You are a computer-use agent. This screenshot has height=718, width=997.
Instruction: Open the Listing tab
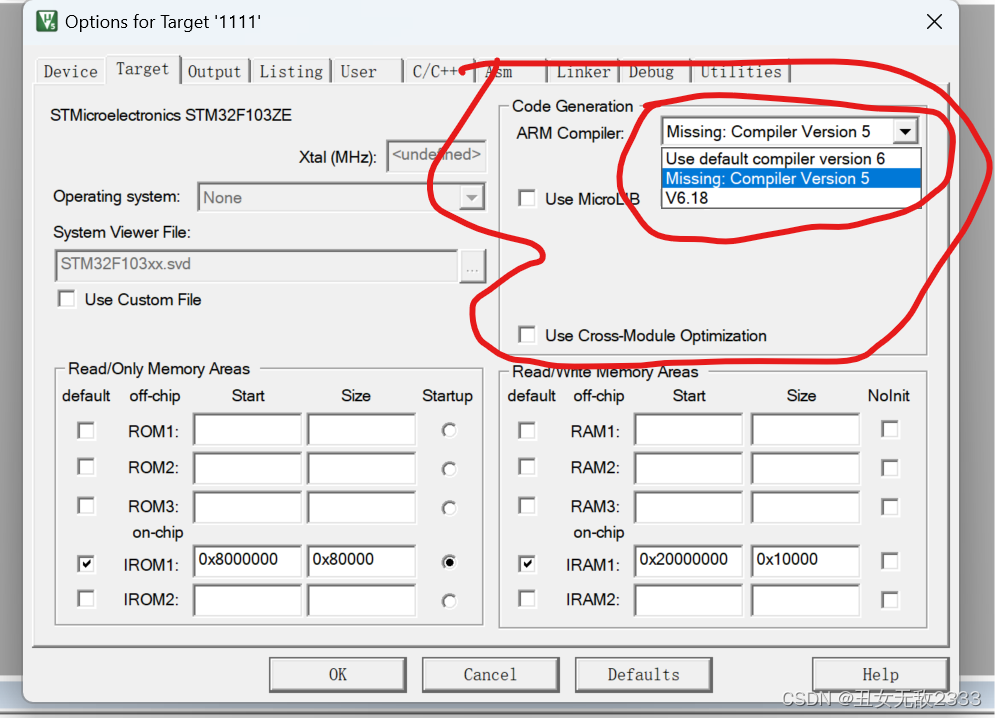pos(291,71)
